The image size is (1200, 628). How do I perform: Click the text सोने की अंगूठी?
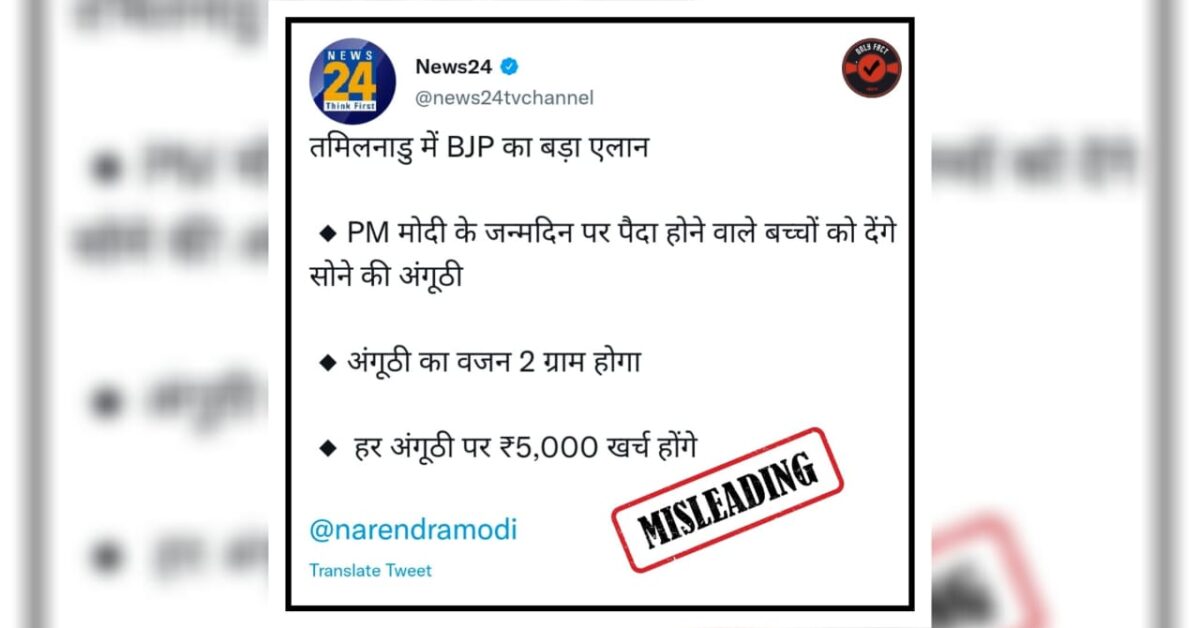[x=386, y=277]
